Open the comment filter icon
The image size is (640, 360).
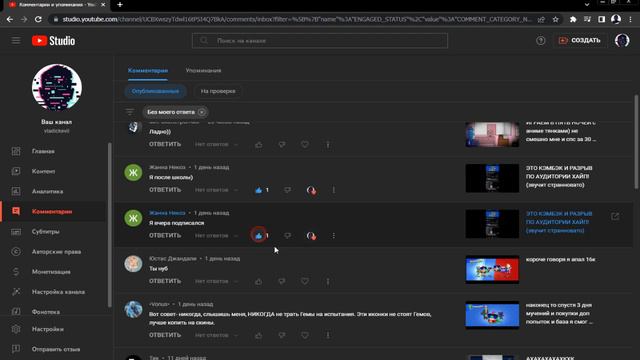coord(129,112)
